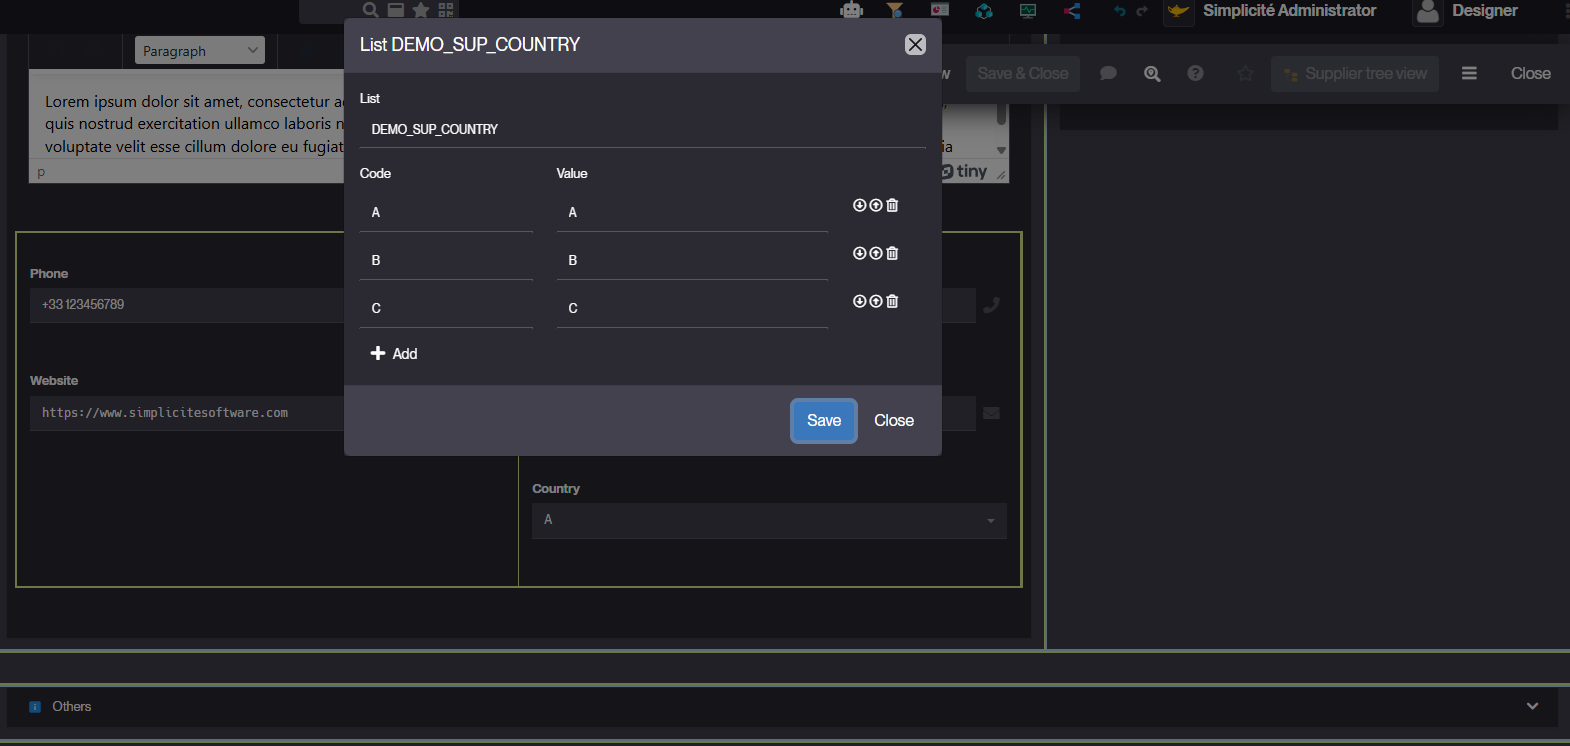
Task: Click Close button in dialog footer
Action: pyautogui.click(x=894, y=420)
